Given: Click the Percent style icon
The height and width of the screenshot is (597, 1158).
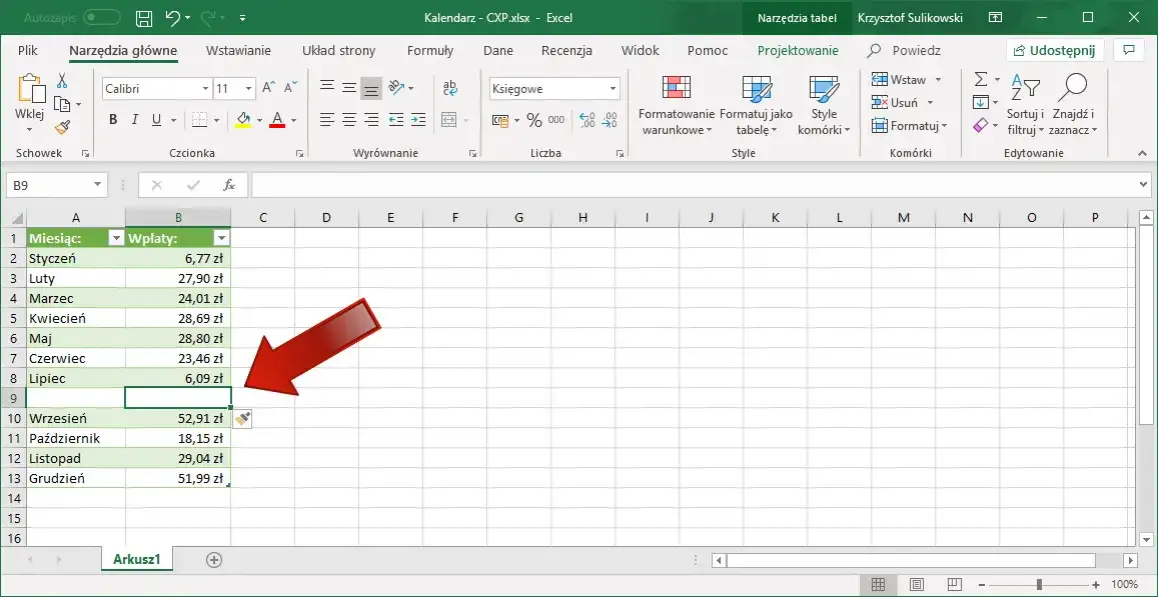Looking at the screenshot, I should click(534, 120).
